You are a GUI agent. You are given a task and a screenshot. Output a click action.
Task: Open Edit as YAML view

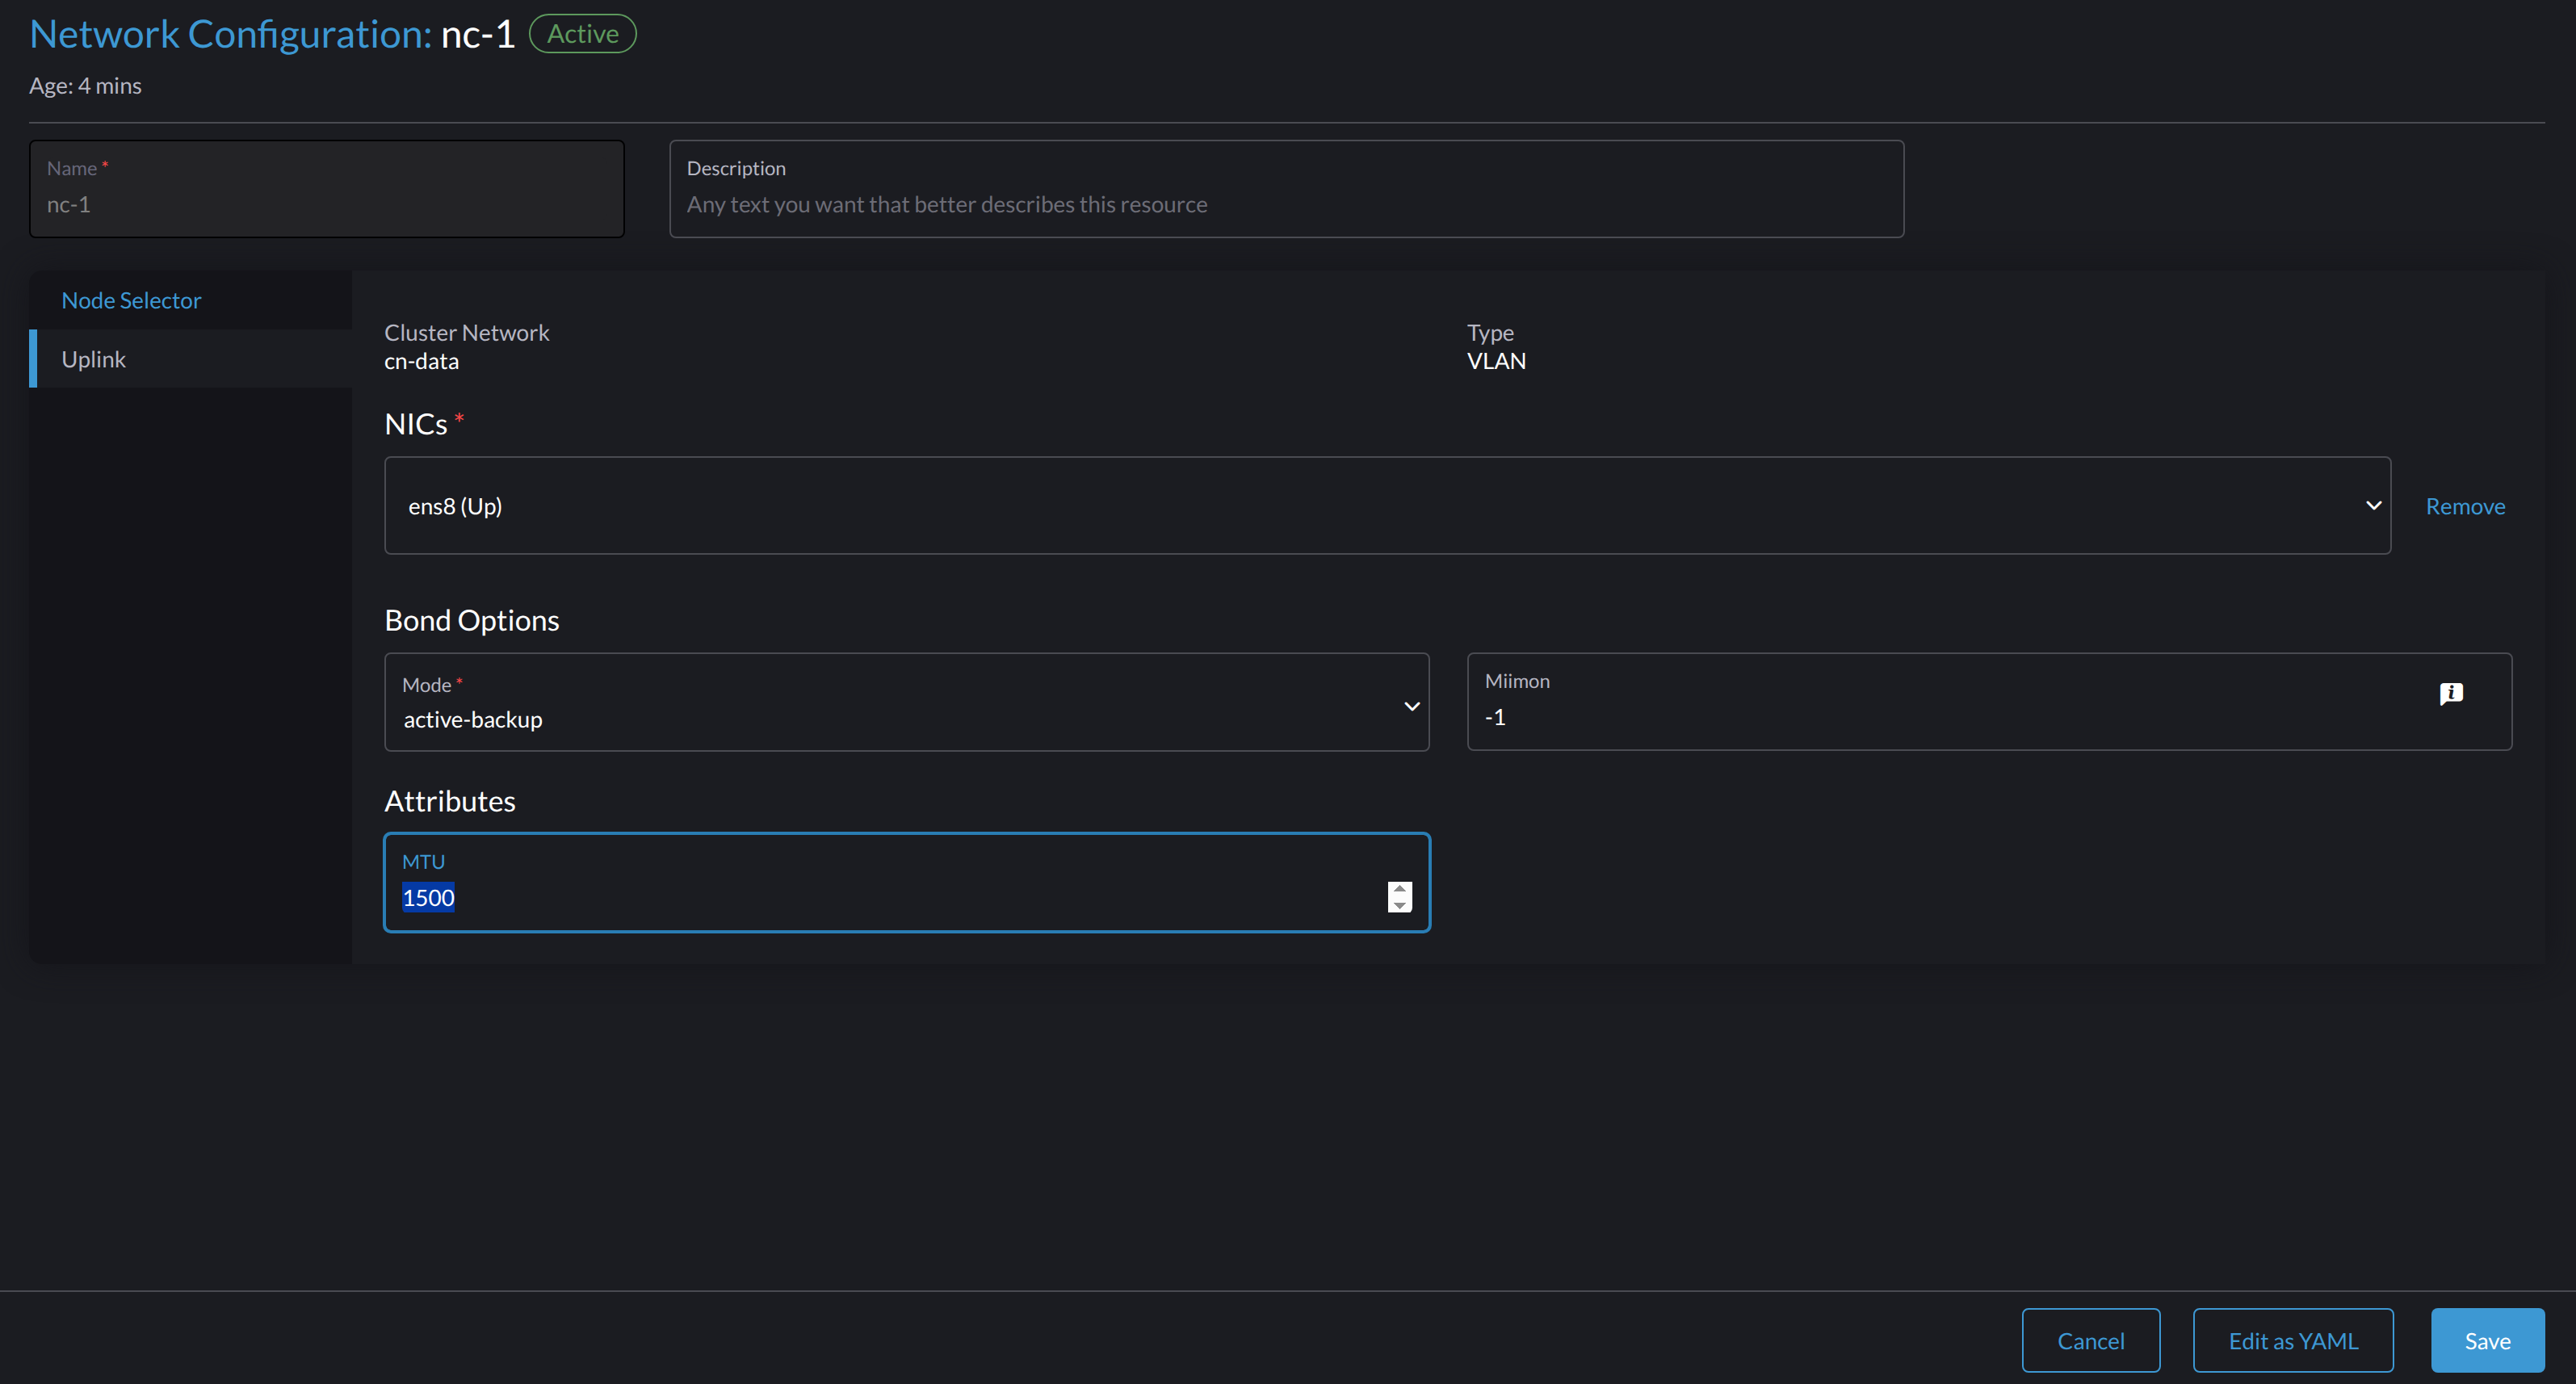[2292, 1340]
